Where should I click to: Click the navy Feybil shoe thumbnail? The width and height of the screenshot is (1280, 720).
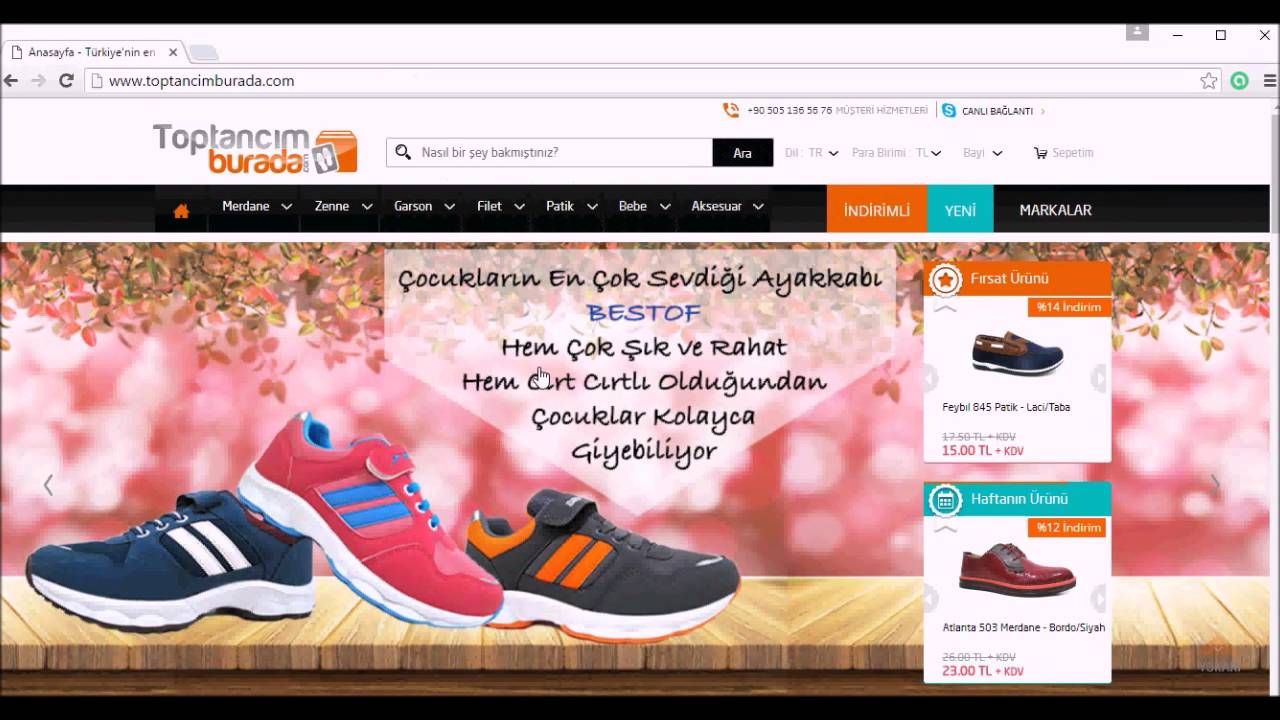pyautogui.click(x=1017, y=353)
